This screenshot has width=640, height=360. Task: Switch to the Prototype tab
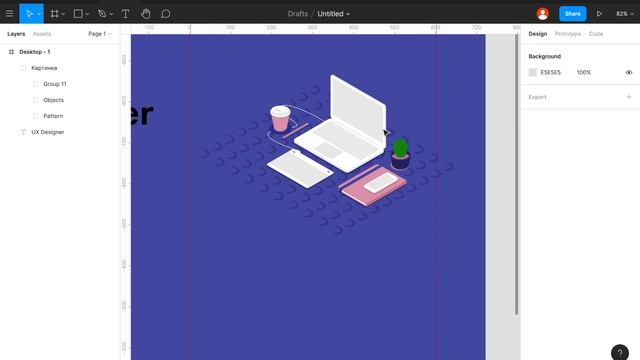coord(567,34)
